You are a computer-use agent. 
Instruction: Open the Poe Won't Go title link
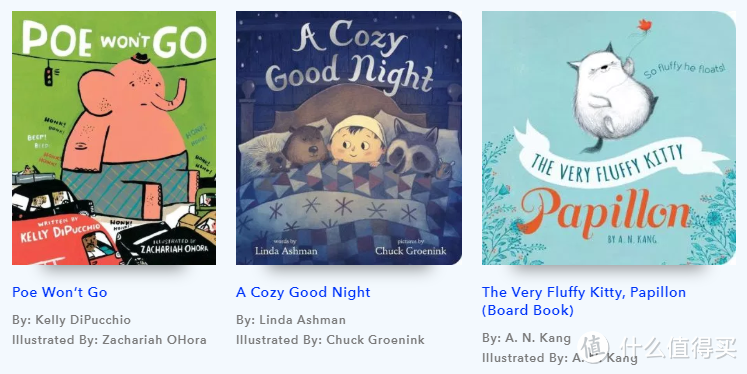(60, 292)
